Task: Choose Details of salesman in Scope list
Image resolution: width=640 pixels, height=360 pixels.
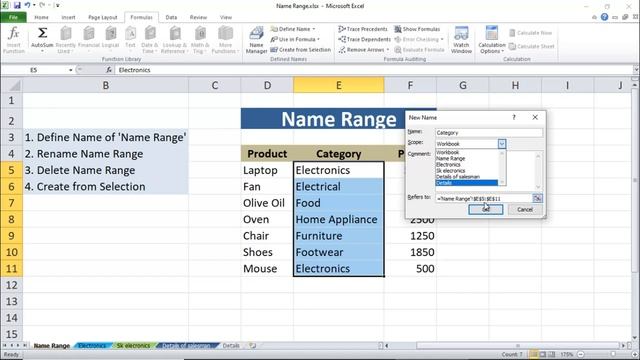Action: coord(467,177)
